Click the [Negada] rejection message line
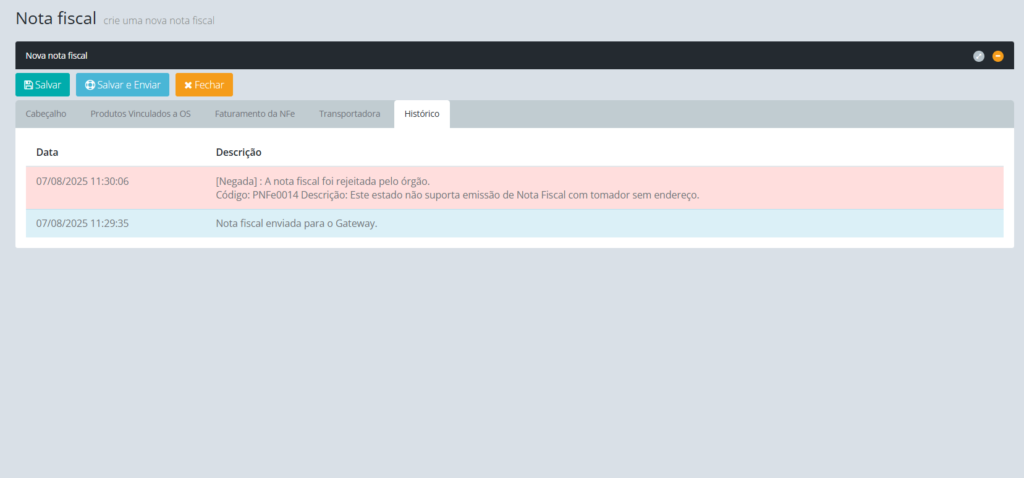This screenshot has width=1024, height=478. [x=322, y=181]
